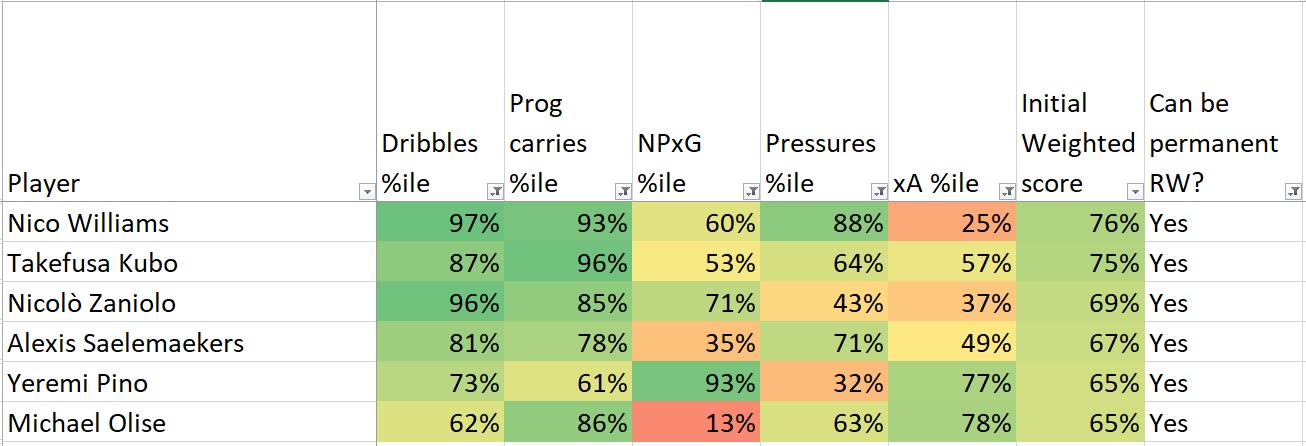Viewport: 1306px width, 446px height.
Task: Select the Michael Olise cell
Action: (189, 422)
